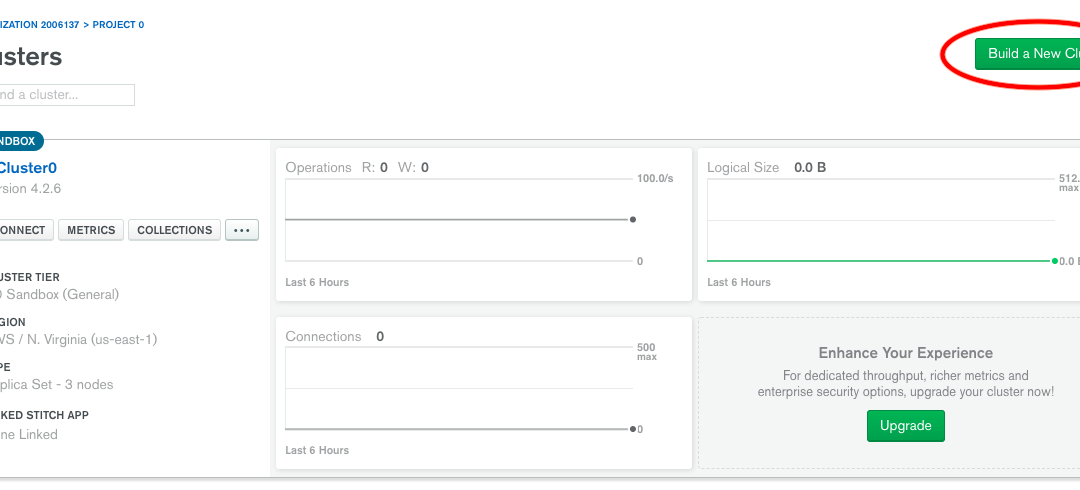The image size is (1080, 490).
Task: Click the Operations chart endpoint dot
Action: (633, 219)
